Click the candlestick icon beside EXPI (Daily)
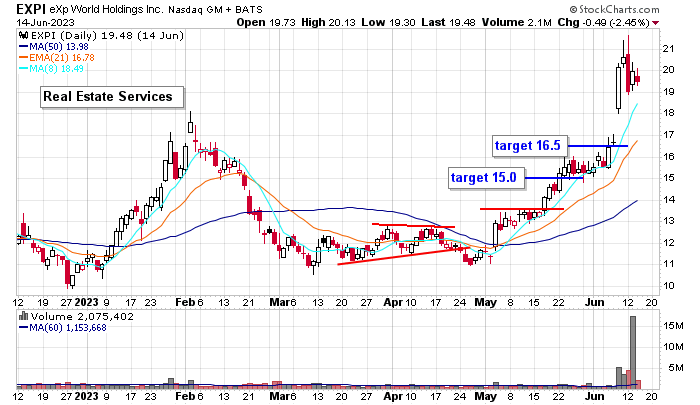The image size is (700, 405). point(22,35)
